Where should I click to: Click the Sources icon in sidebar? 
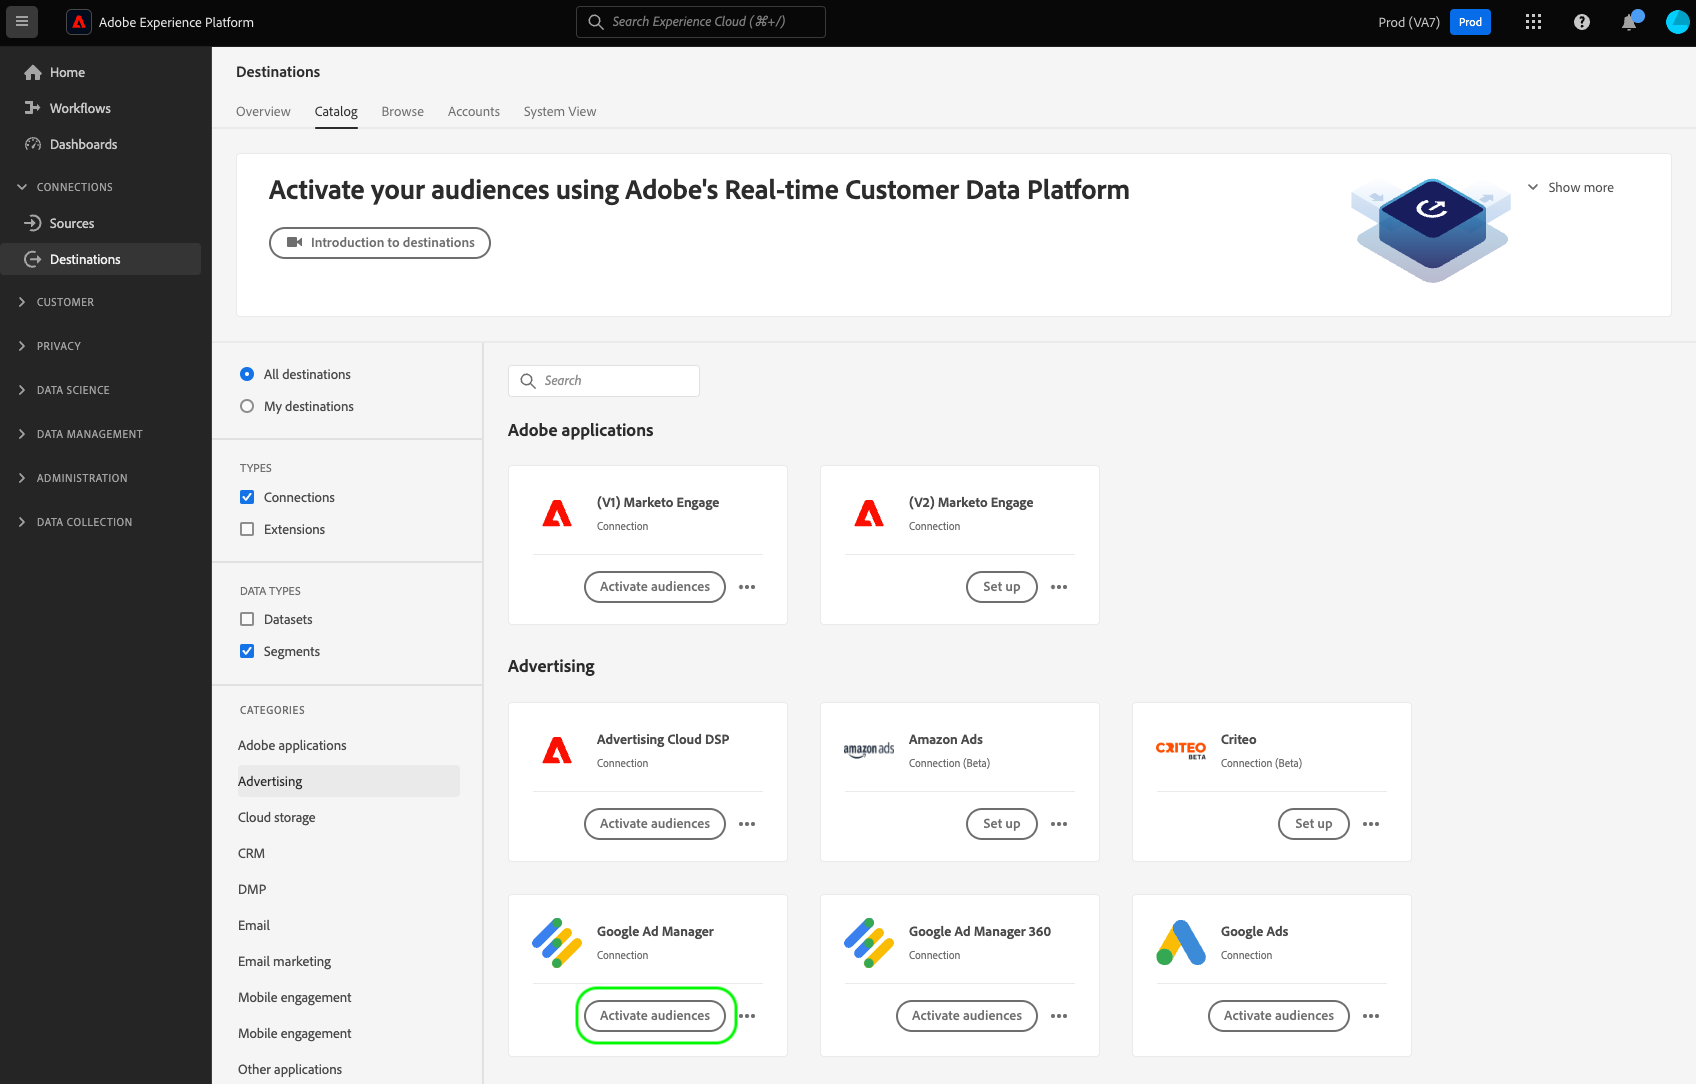33,223
